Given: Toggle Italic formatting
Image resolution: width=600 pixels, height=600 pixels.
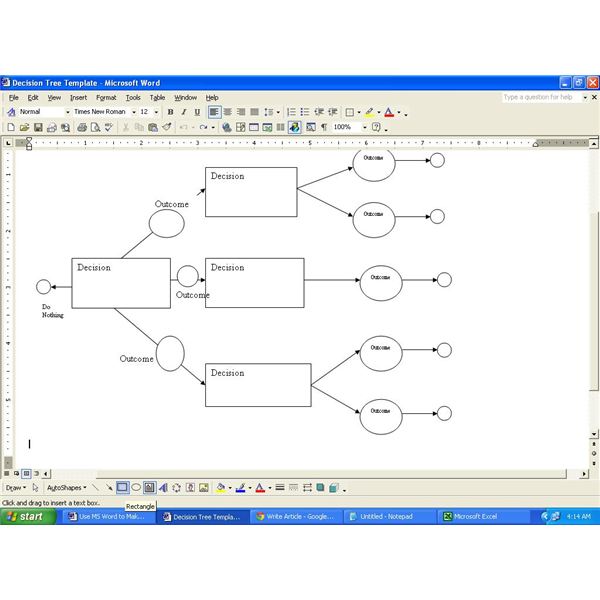Looking at the screenshot, I should pyautogui.click(x=184, y=112).
